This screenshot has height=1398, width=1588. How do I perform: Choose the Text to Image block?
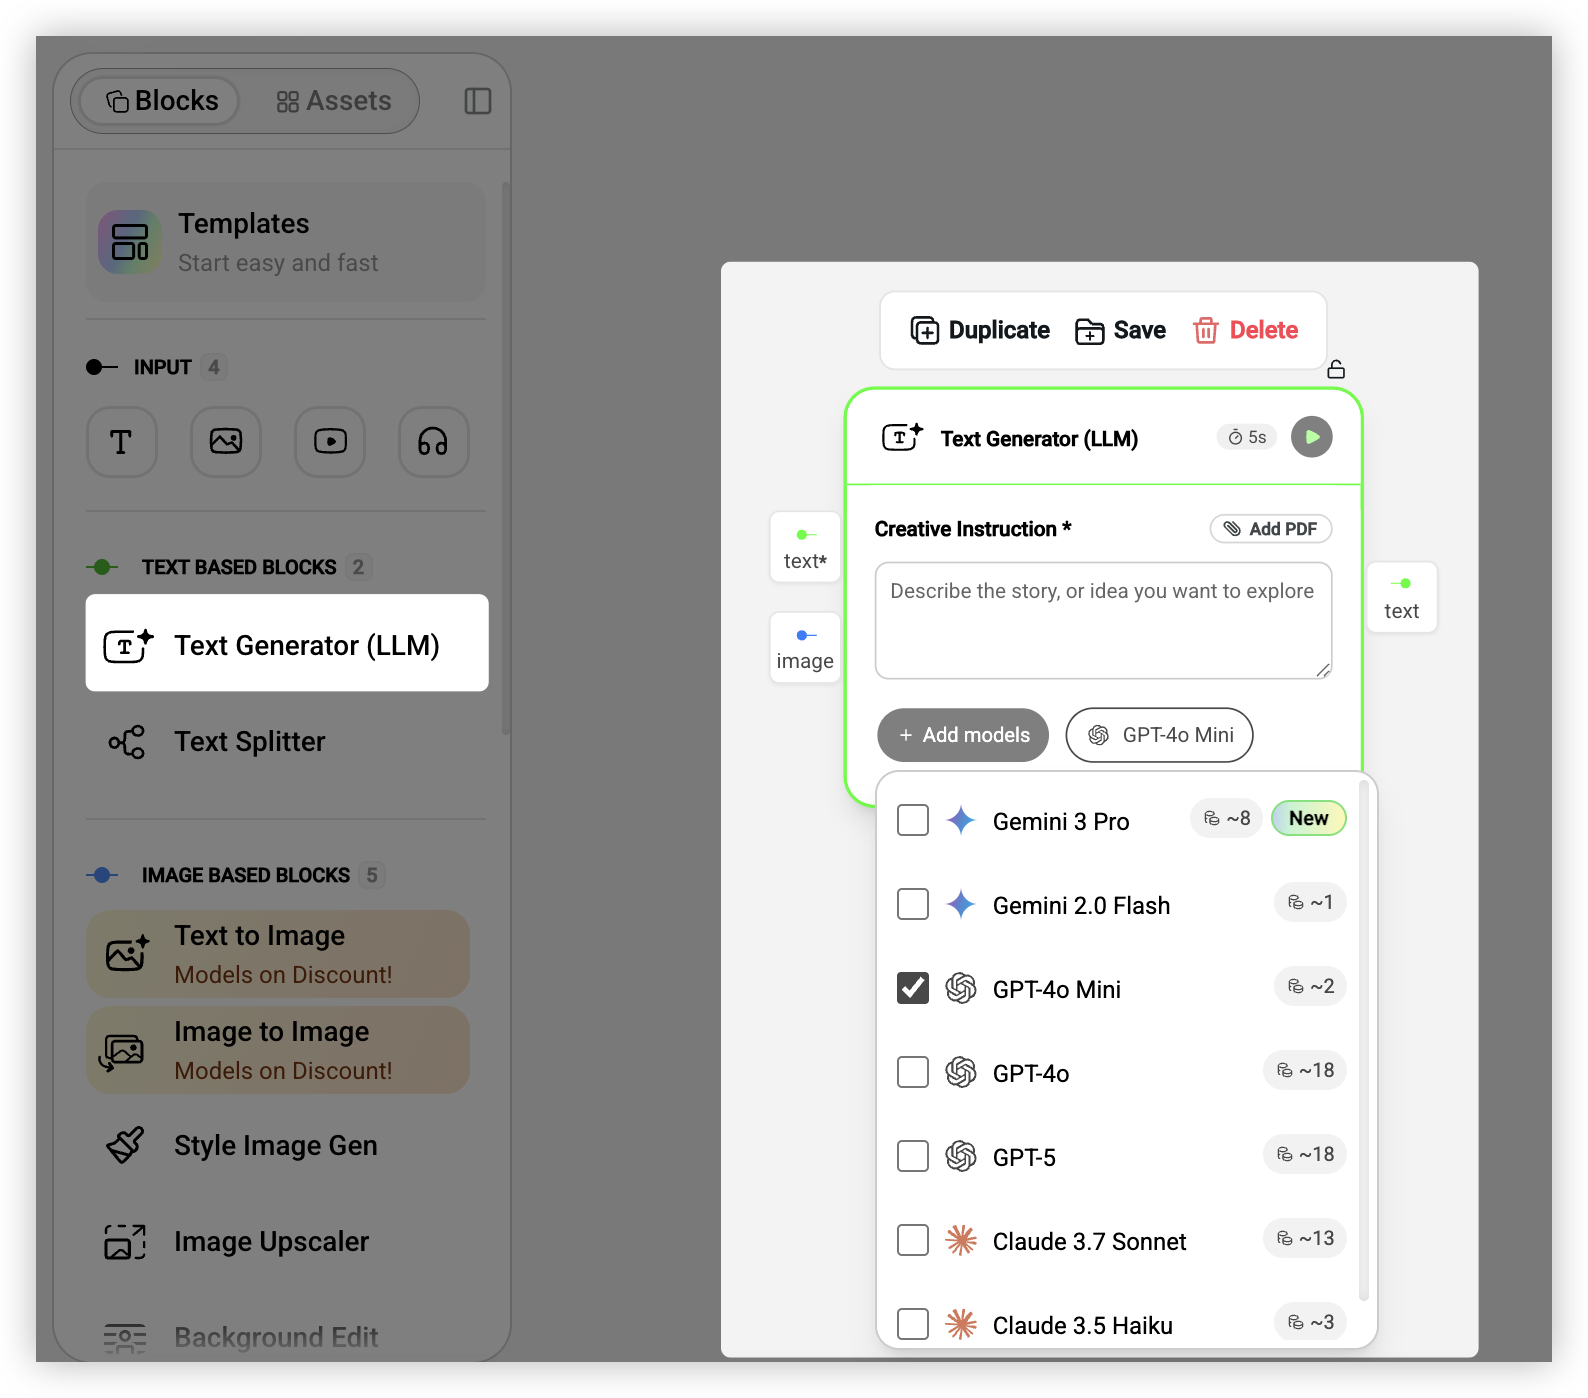click(x=278, y=954)
